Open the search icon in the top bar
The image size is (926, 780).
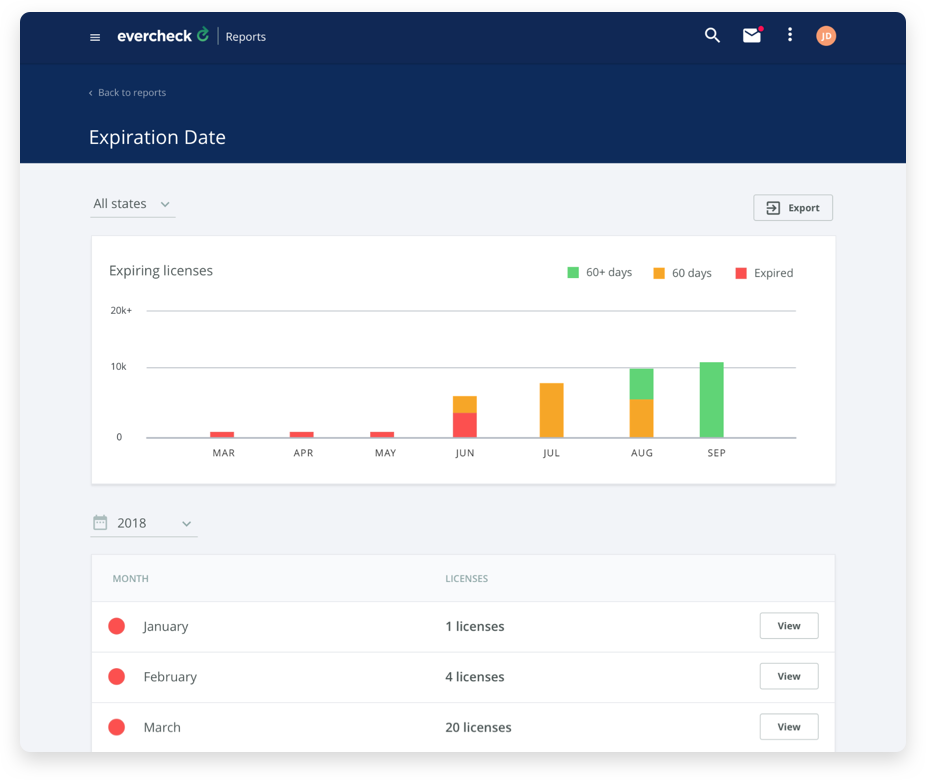click(x=712, y=35)
